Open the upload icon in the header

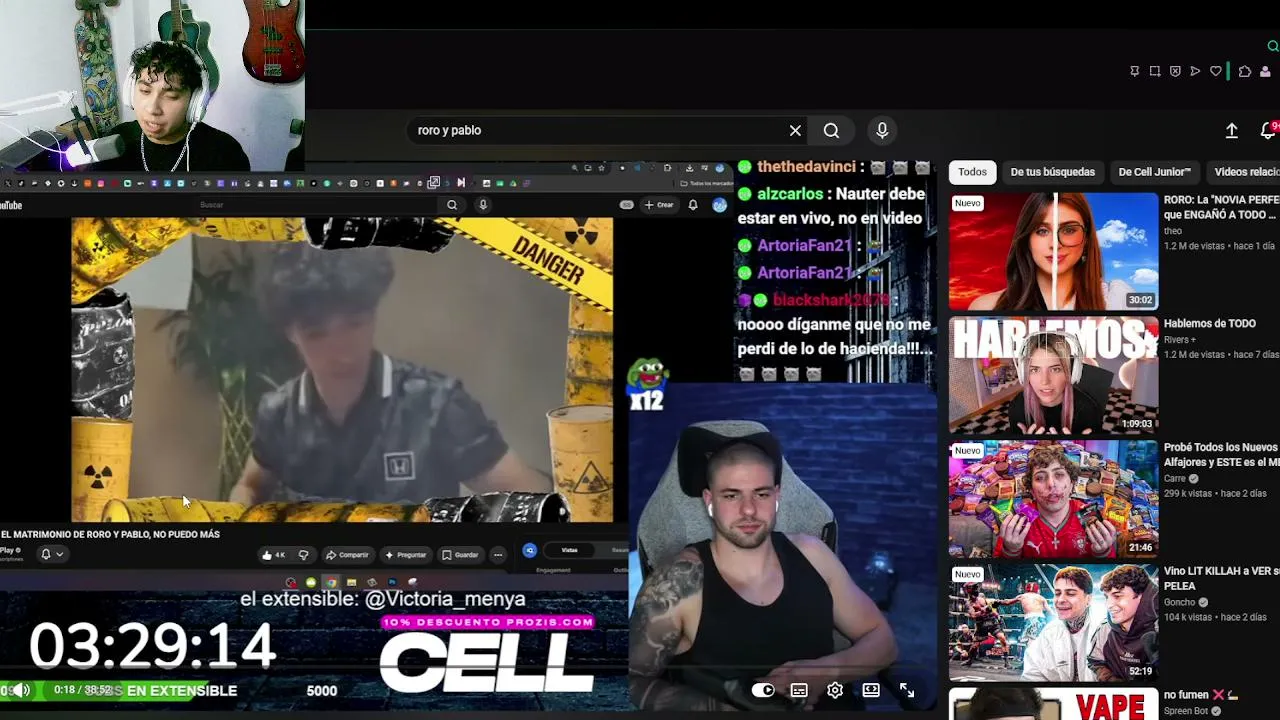pos(1232,131)
